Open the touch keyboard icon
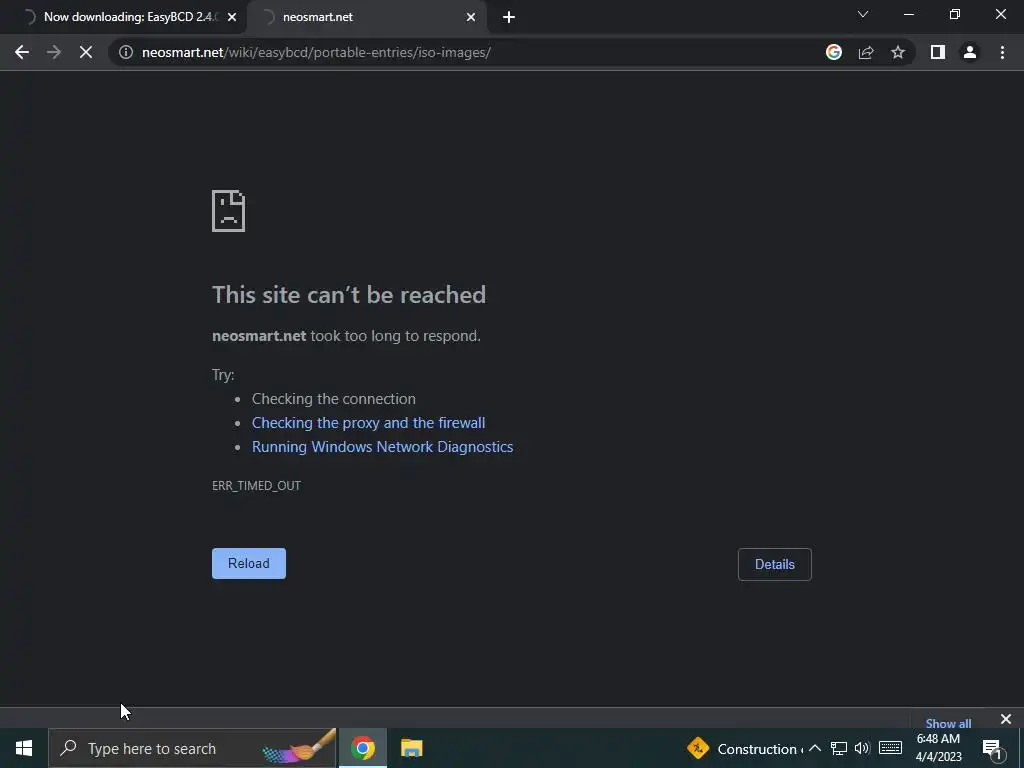 point(890,748)
